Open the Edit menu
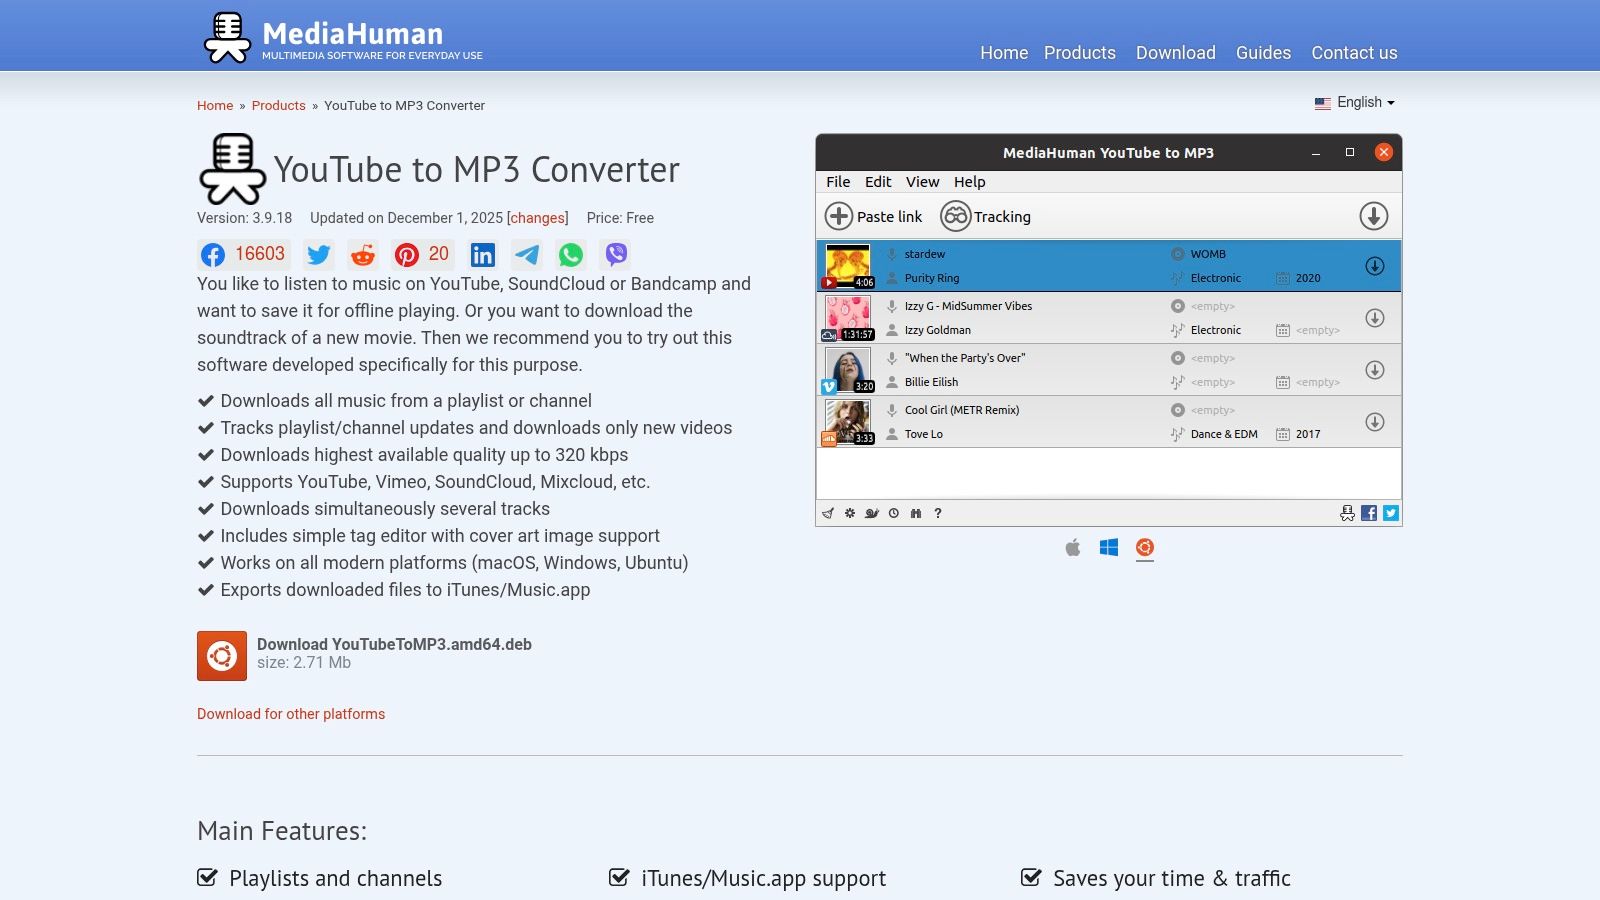The width and height of the screenshot is (1600, 900). click(878, 182)
